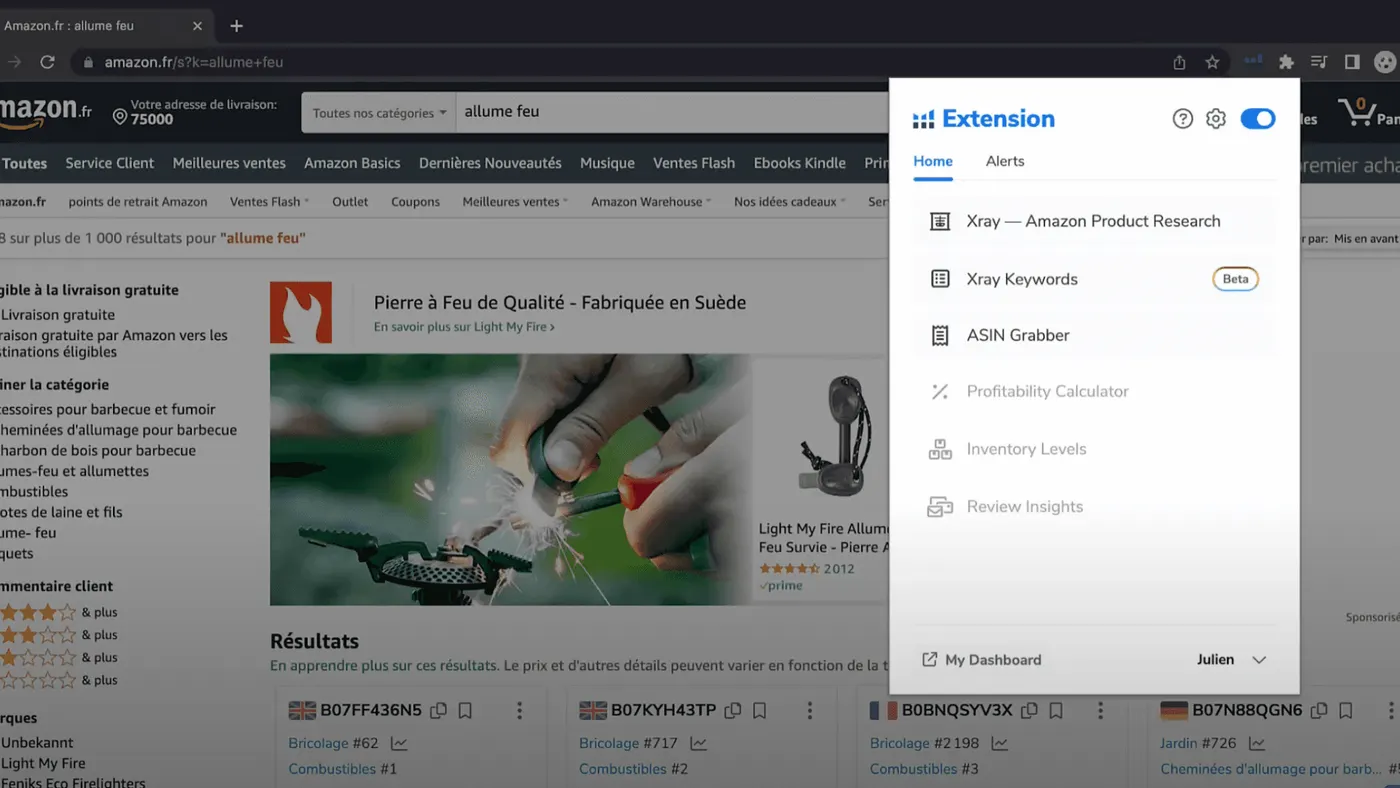Image resolution: width=1400 pixels, height=788 pixels.
Task: Expand Amazon Warehouse submenu
Action: pos(651,202)
